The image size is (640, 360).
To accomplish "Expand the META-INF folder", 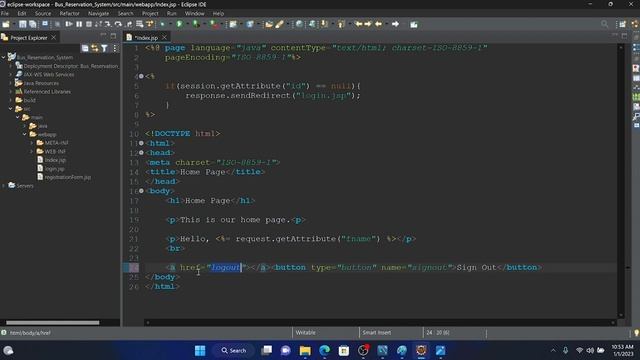I will [x=31, y=143].
